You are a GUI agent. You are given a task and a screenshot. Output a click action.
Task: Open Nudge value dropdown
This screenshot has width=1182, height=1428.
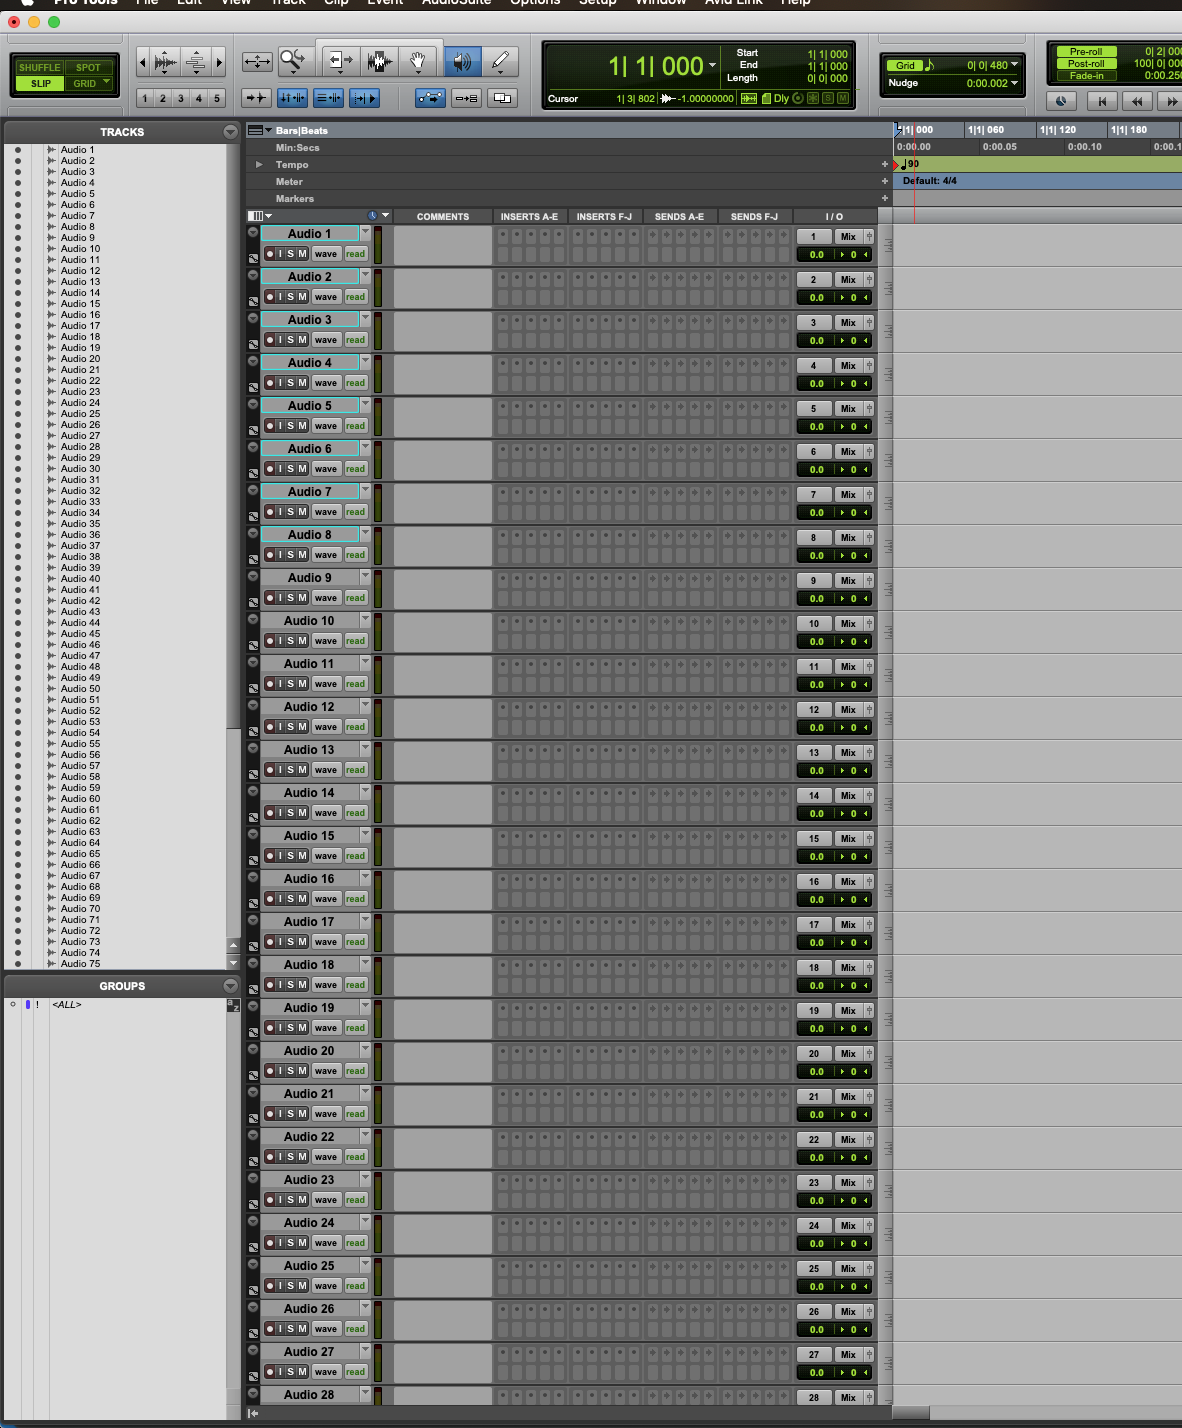coord(1015,83)
